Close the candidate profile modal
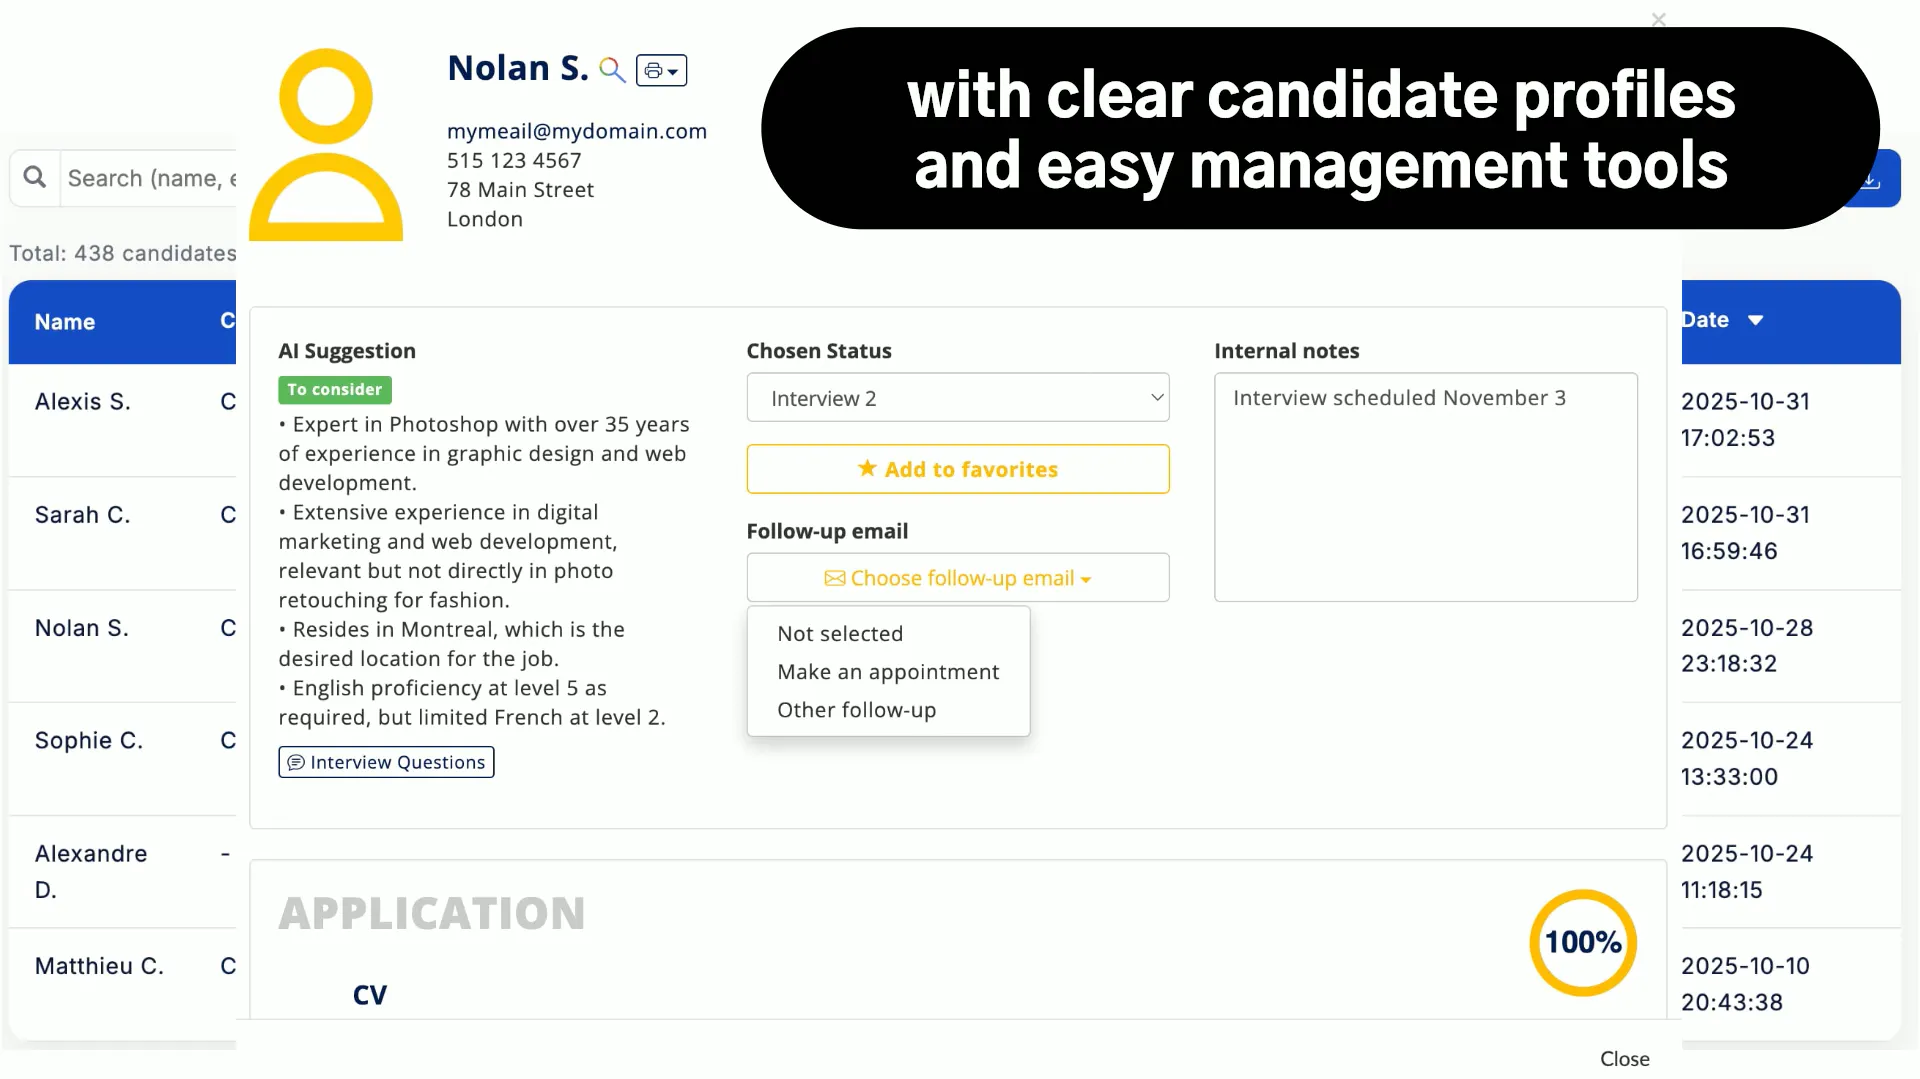This screenshot has height=1079, width=1920. coord(1624,1058)
